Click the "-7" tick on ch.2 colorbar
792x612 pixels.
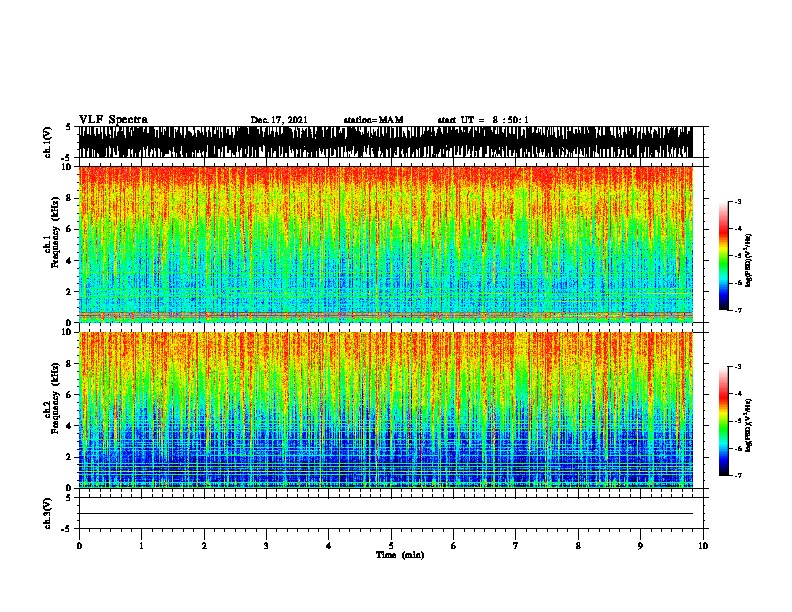[738, 475]
